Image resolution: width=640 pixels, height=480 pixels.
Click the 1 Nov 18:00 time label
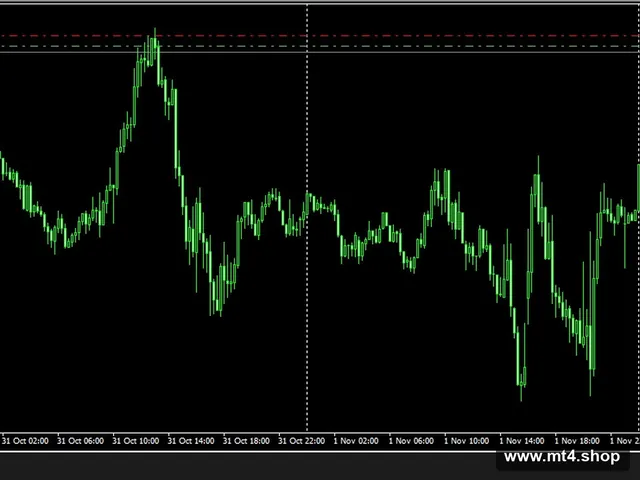click(x=577, y=441)
